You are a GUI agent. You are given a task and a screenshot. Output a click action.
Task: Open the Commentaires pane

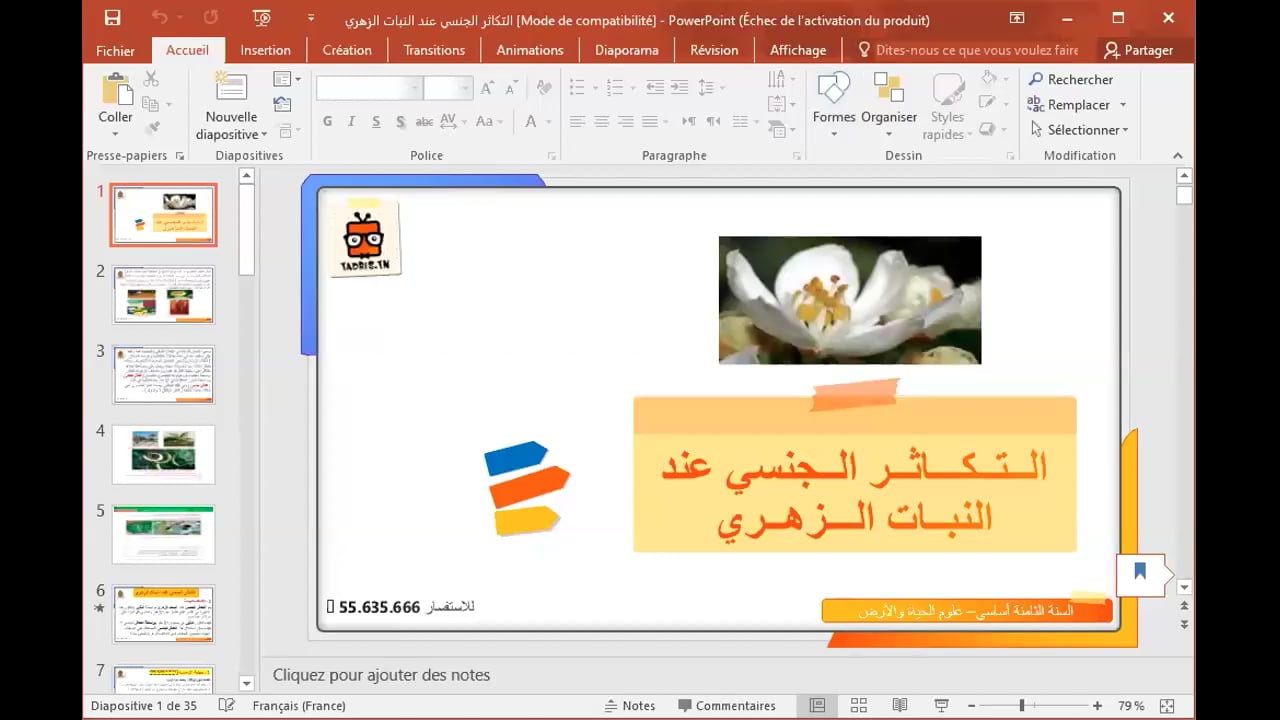point(727,705)
